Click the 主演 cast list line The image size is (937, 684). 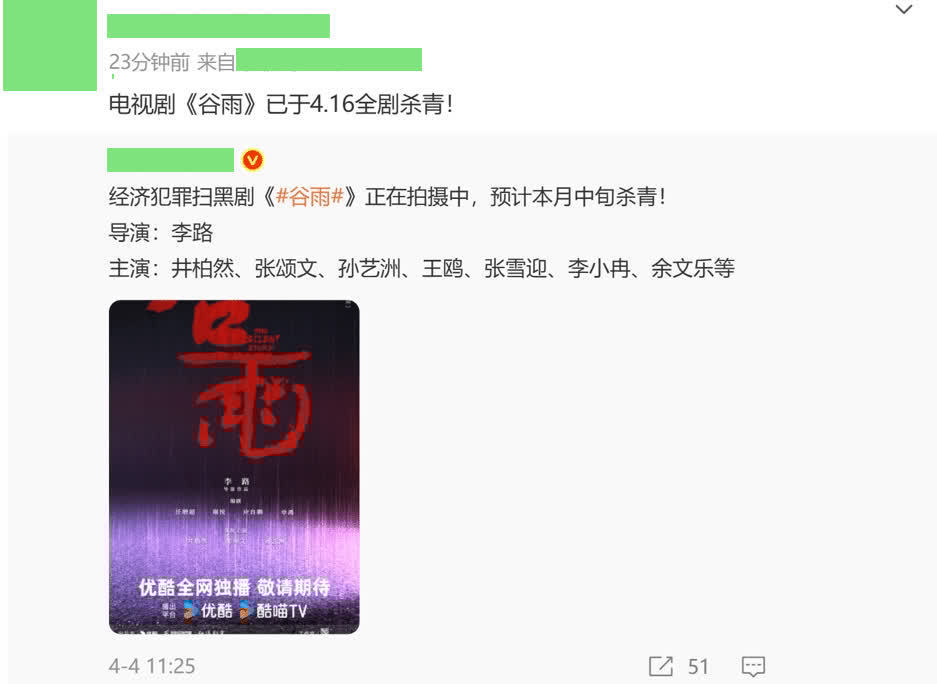click(x=421, y=268)
